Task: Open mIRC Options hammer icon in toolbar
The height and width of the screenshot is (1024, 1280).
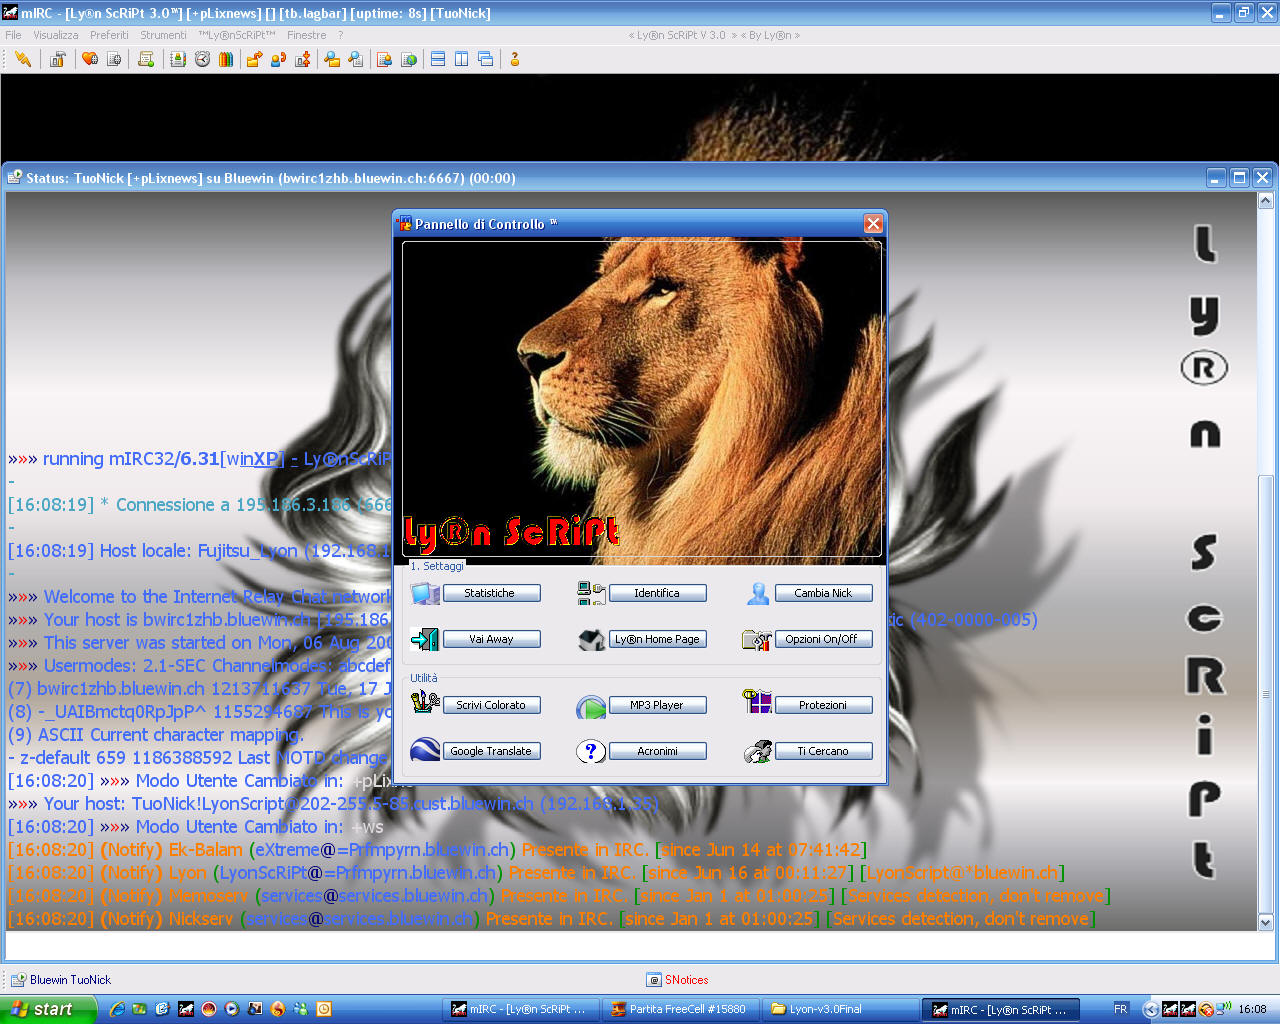Action: click(58, 59)
